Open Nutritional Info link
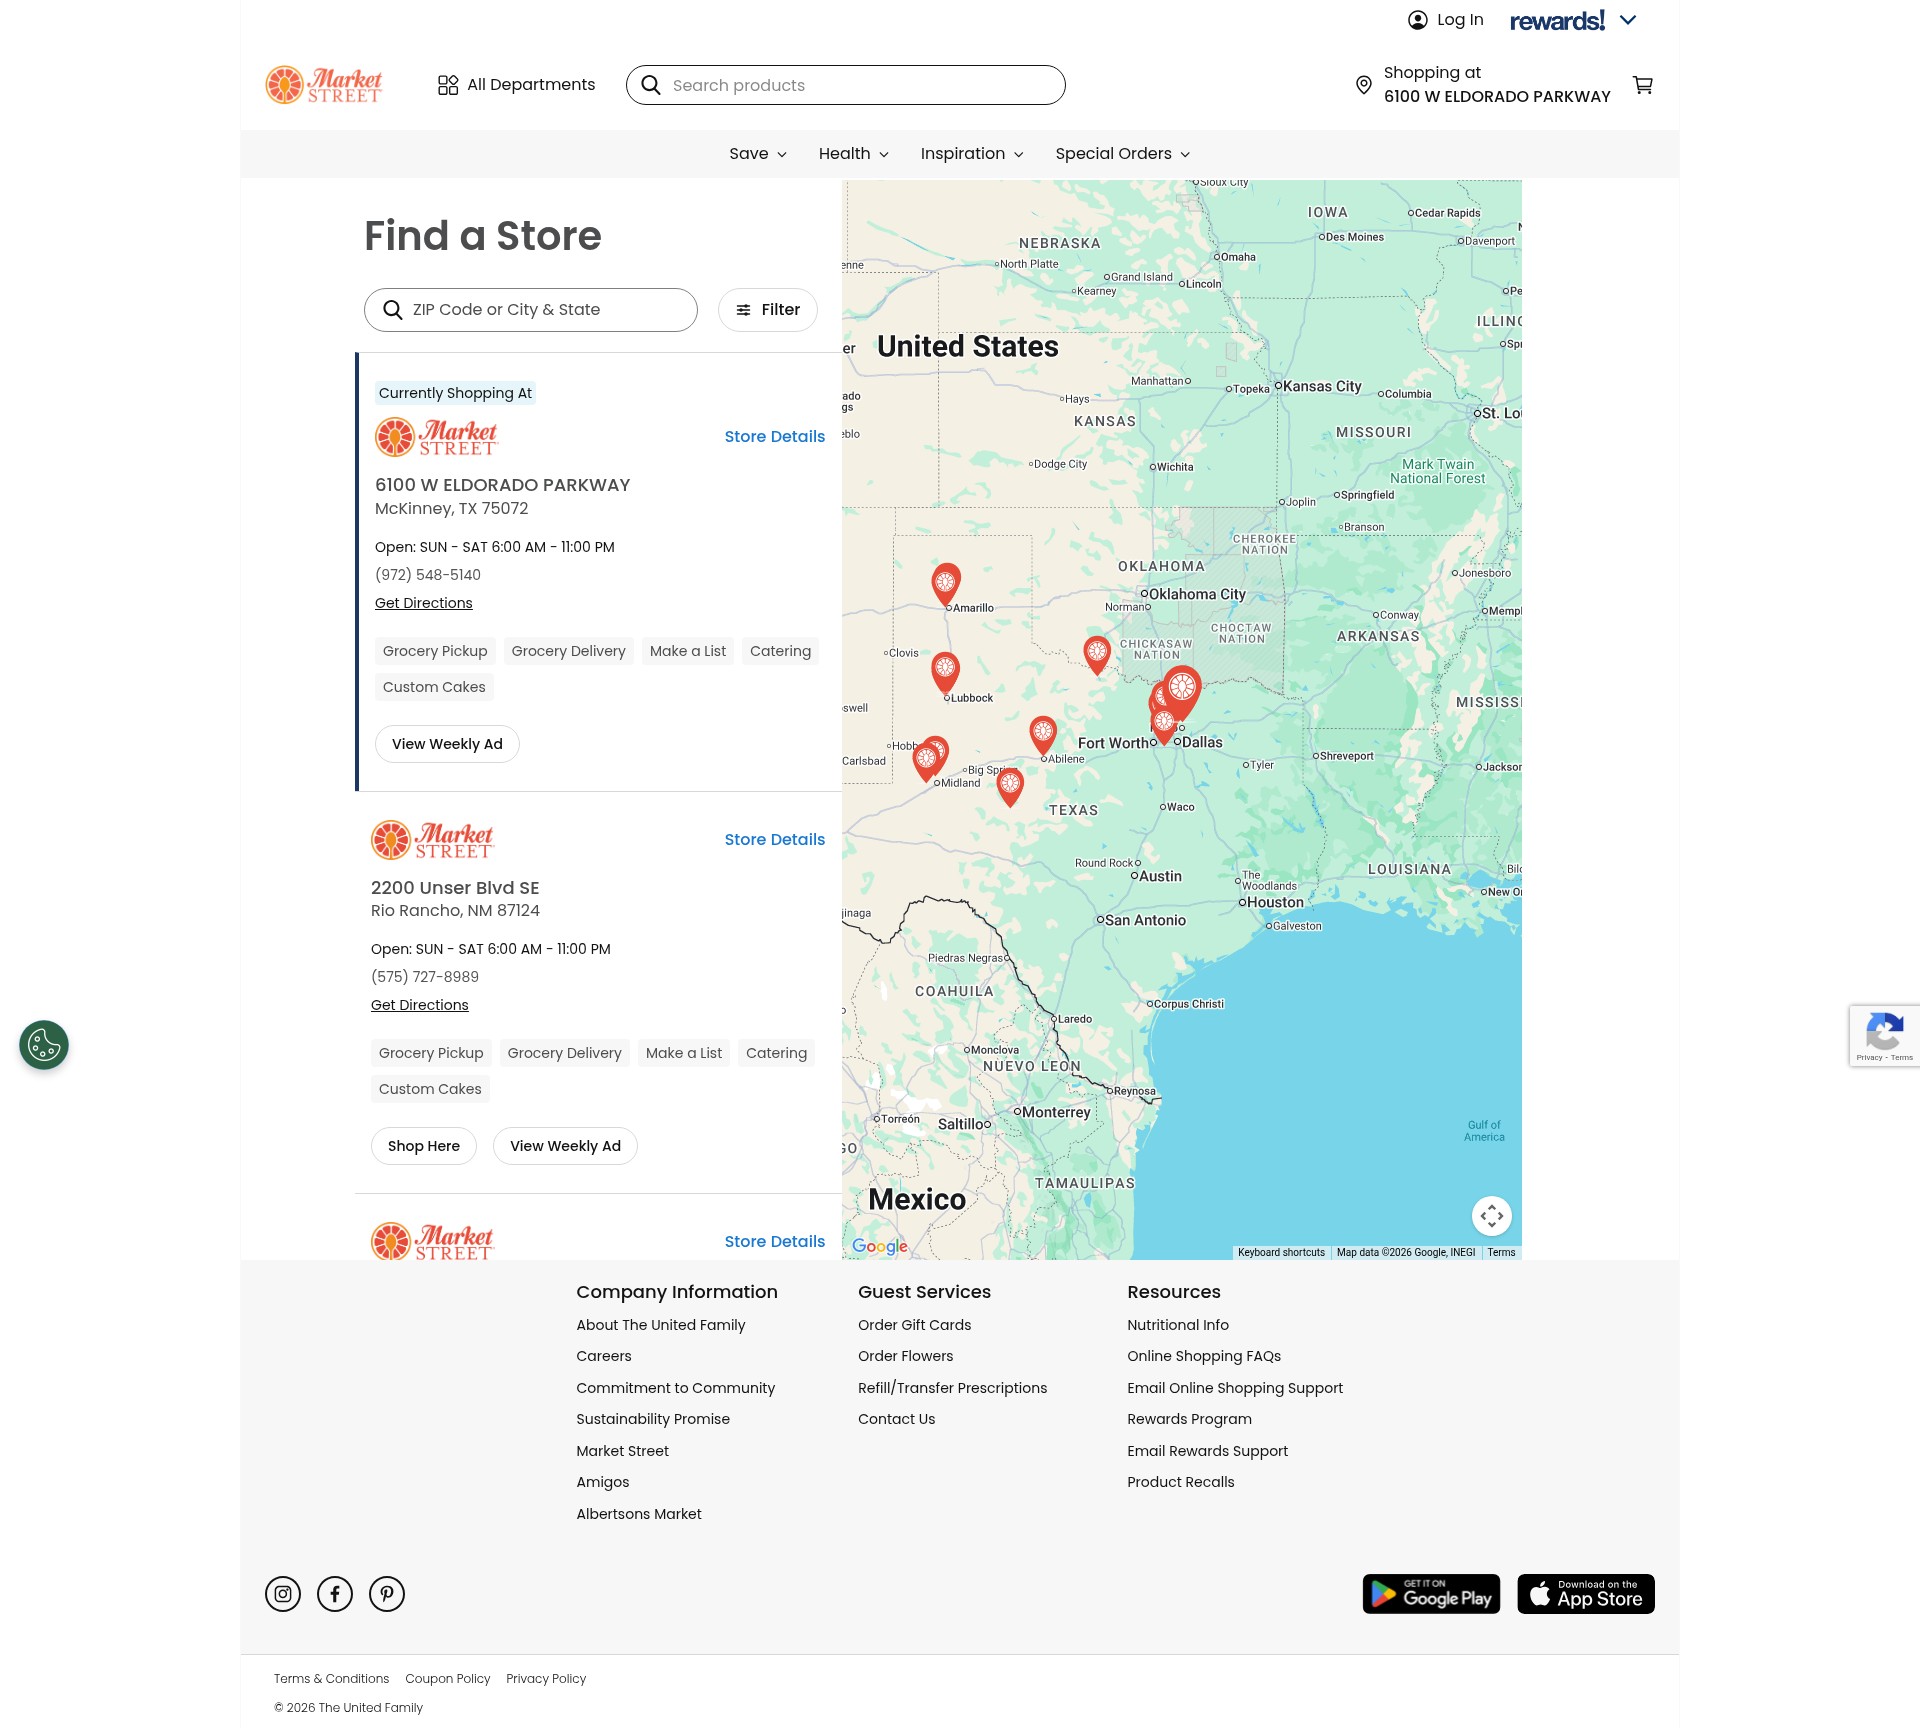The image size is (1920, 1728). [1178, 1325]
